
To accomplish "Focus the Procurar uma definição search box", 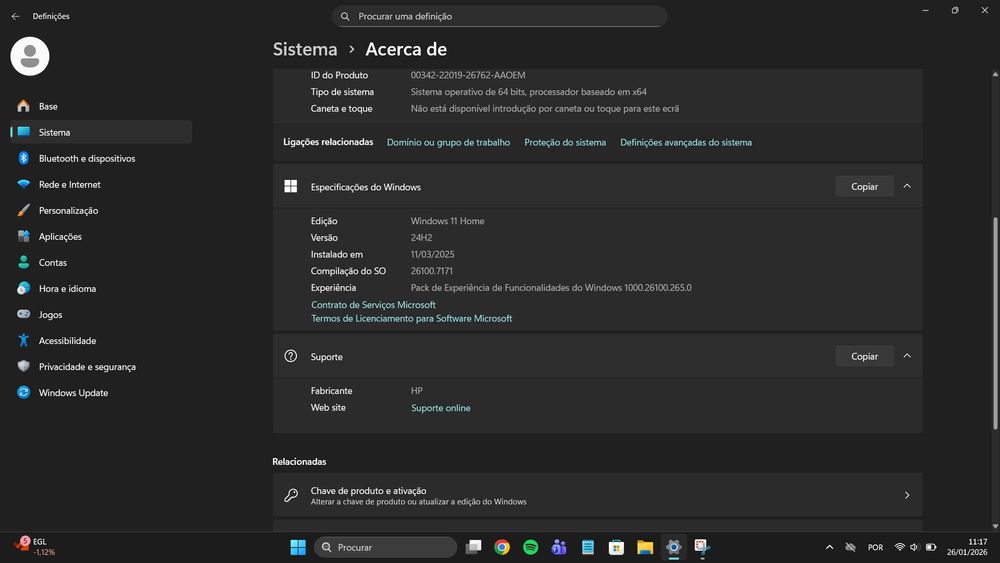I will tap(499, 16).
